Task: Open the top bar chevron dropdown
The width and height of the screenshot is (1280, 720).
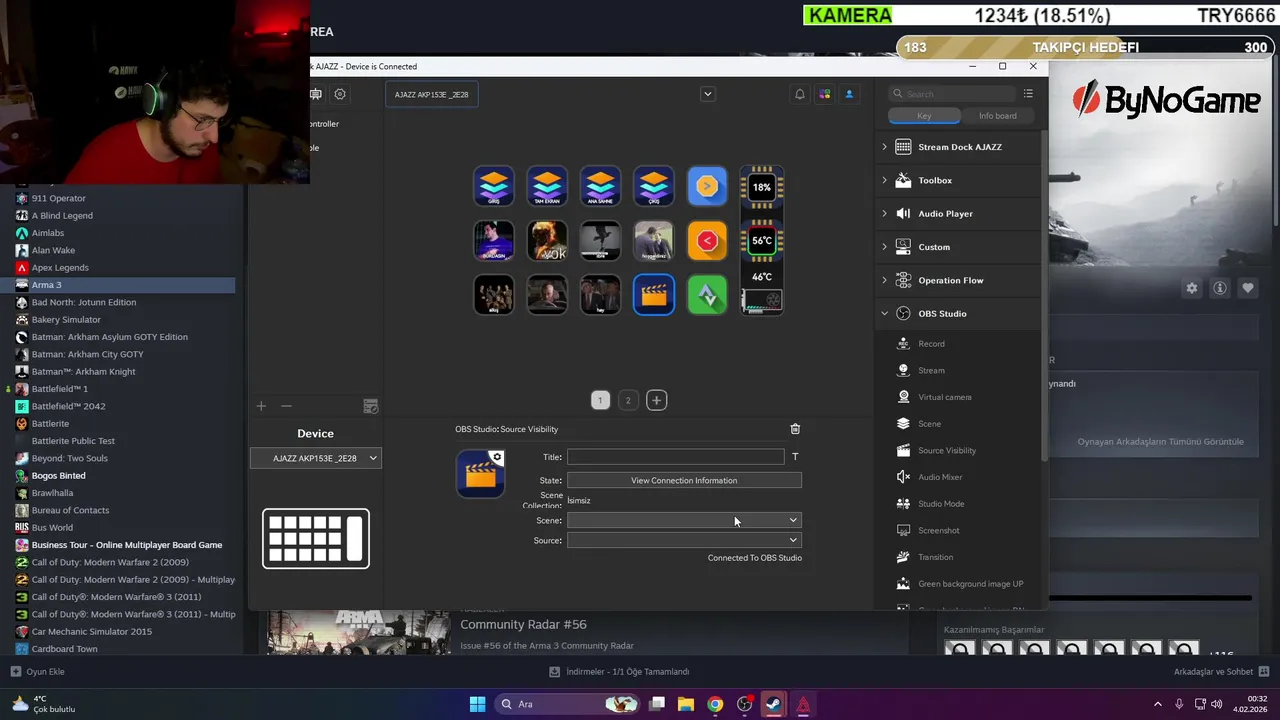Action: tap(707, 94)
